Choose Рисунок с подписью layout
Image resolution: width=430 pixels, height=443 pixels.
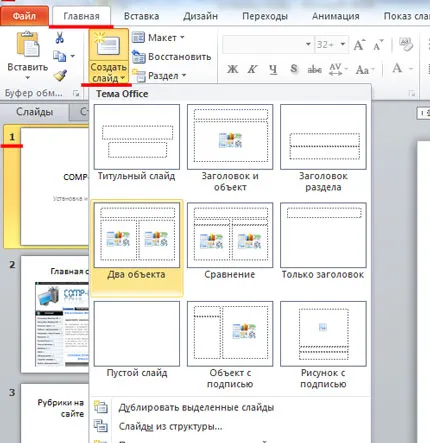[x=323, y=345]
